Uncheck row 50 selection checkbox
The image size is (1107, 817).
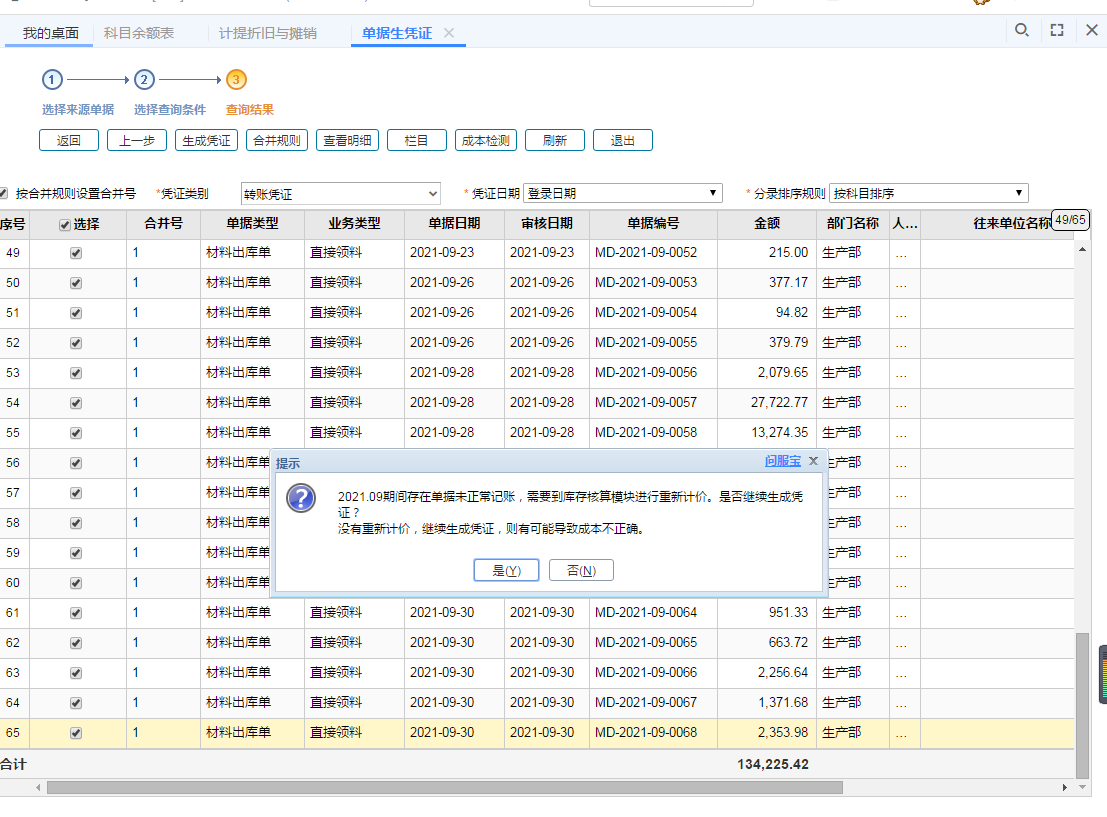pyautogui.click(x=76, y=283)
